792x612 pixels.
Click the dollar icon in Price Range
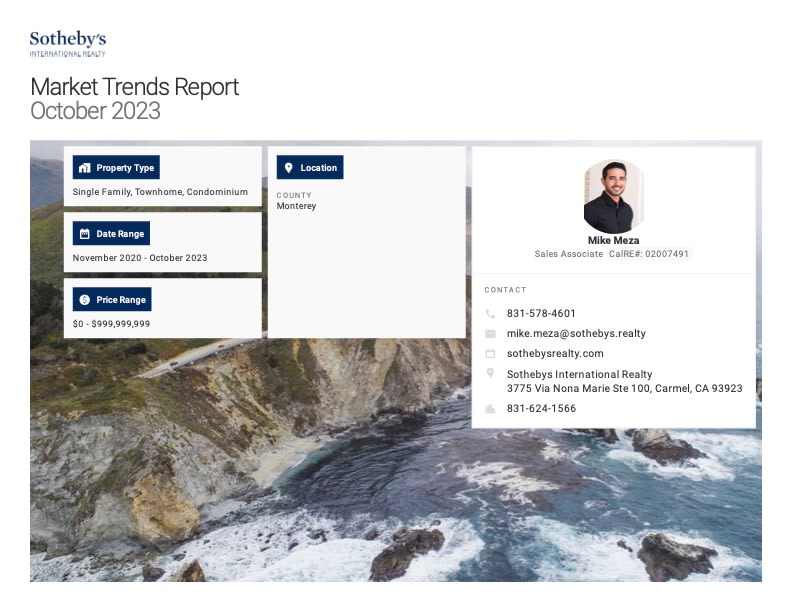(x=85, y=299)
